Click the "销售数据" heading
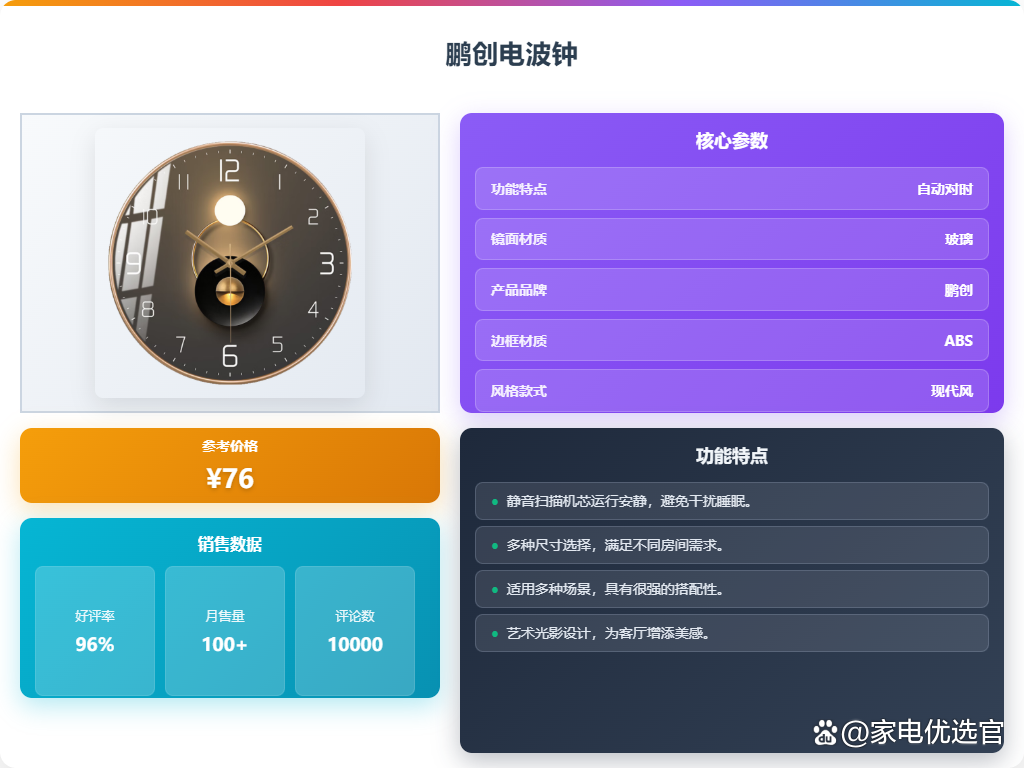This screenshot has height=768, width=1024. (x=230, y=544)
